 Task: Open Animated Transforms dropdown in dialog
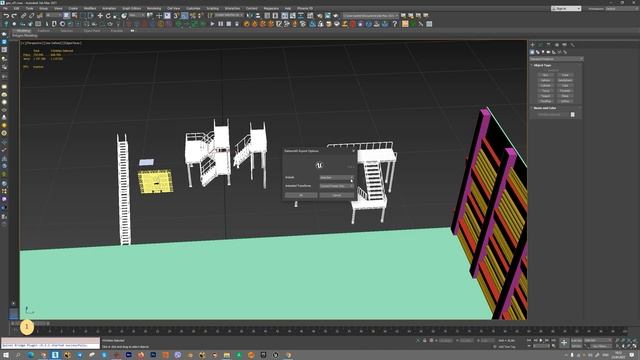(337, 186)
